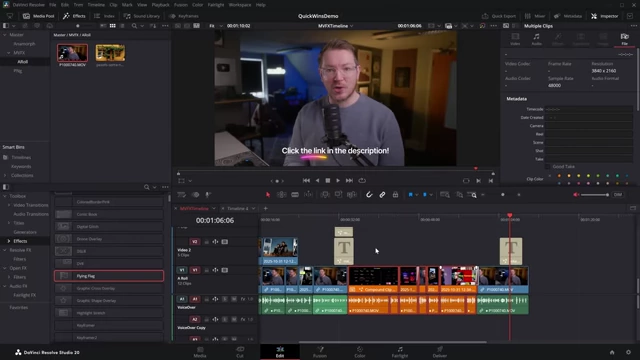Screen dimensions: 640x360
Task: Switch media pool to list view
Action: [122, 26]
